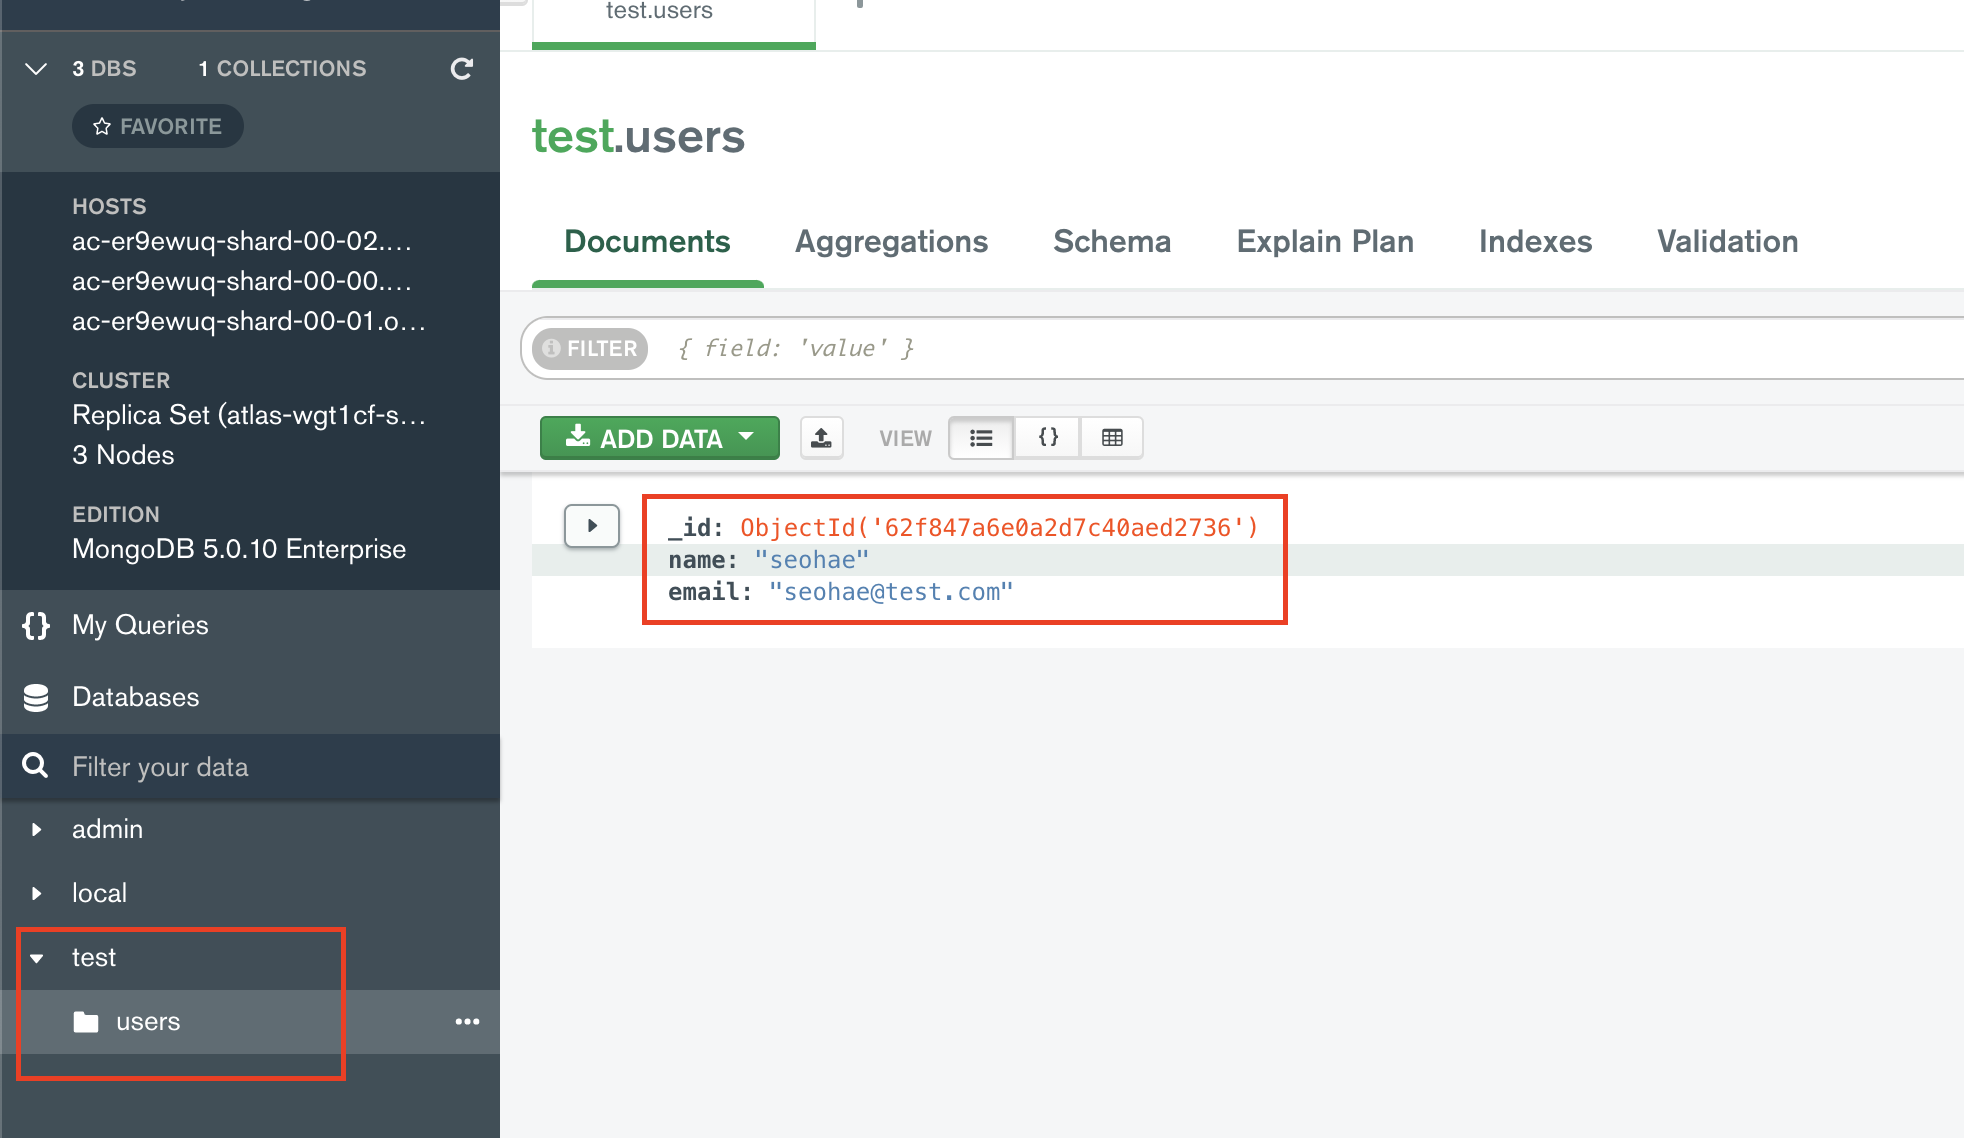Expand the admin database

[37, 829]
